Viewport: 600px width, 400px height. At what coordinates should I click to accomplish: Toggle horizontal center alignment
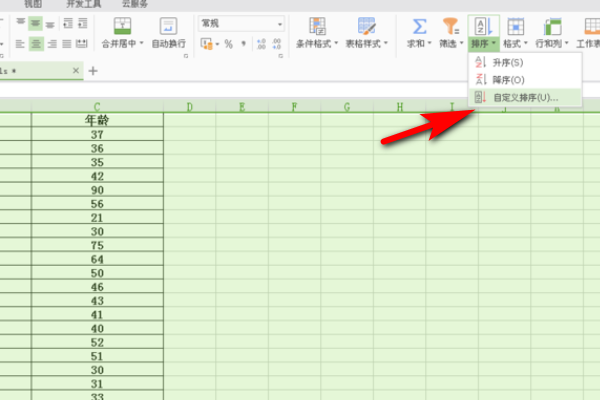click(36, 44)
